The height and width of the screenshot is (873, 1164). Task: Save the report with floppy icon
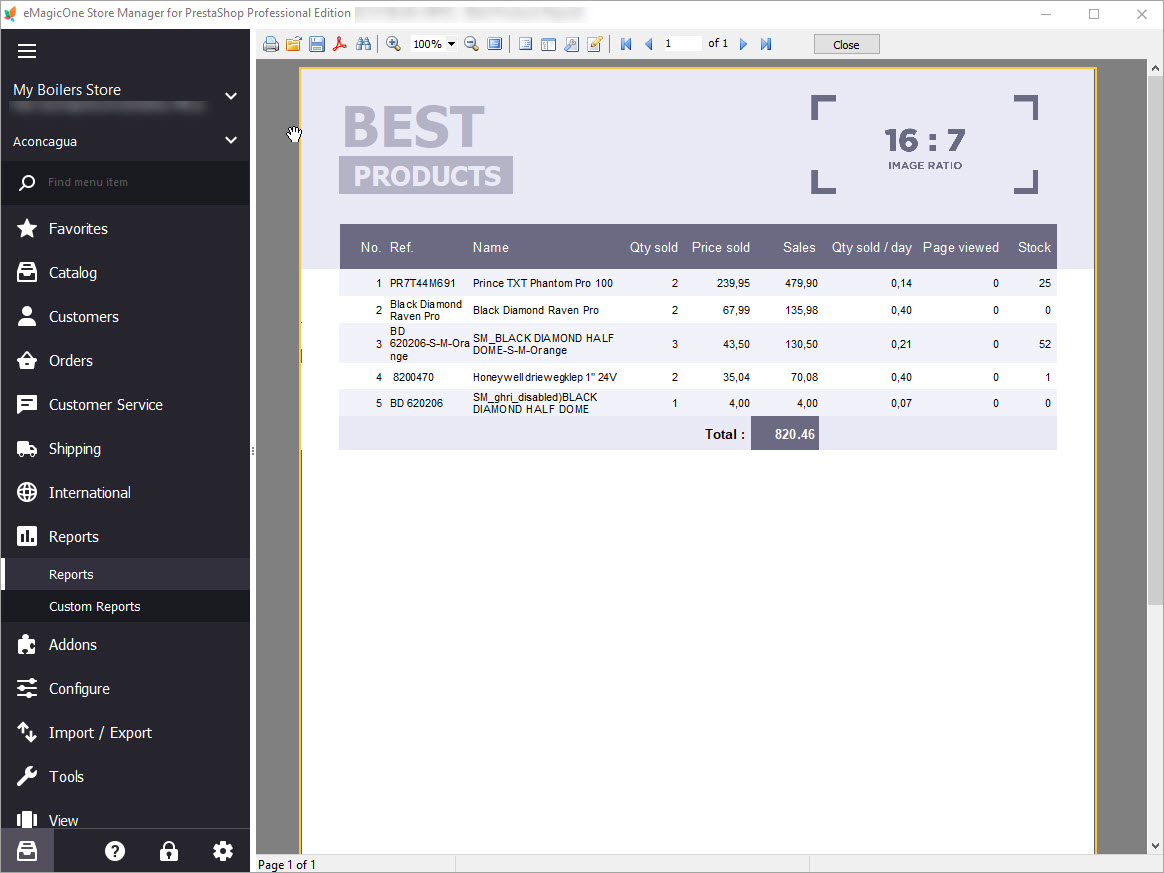click(x=317, y=45)
